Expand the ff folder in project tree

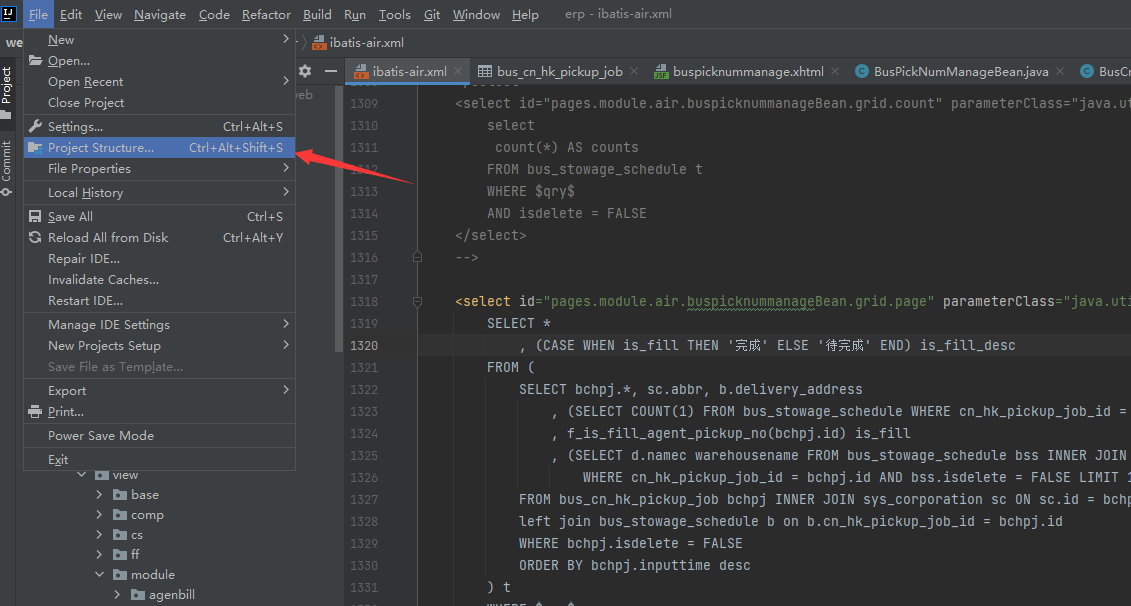click(x=100, y=554)
